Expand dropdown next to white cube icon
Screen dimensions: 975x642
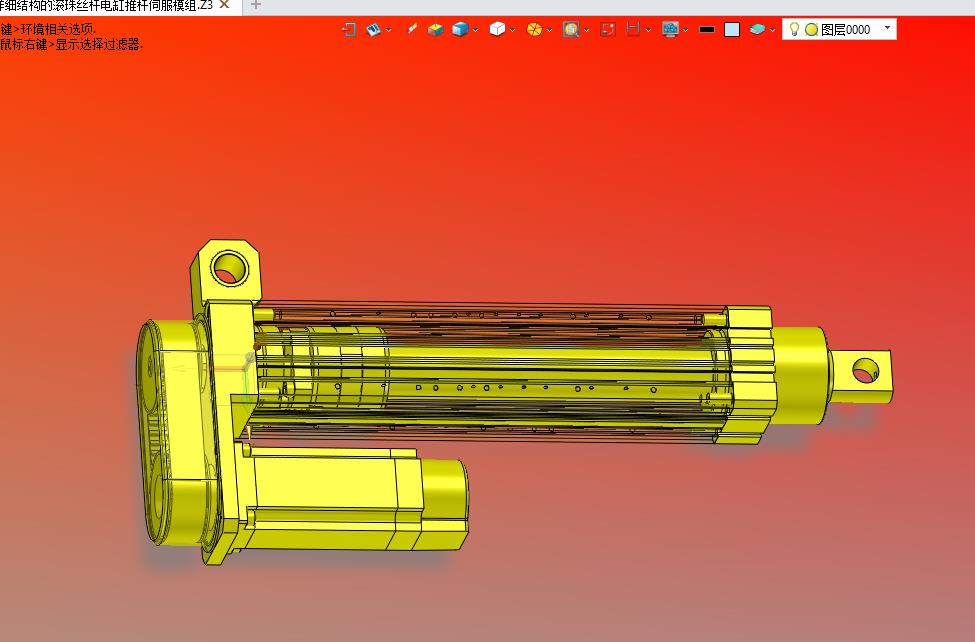tap(512, 30)
